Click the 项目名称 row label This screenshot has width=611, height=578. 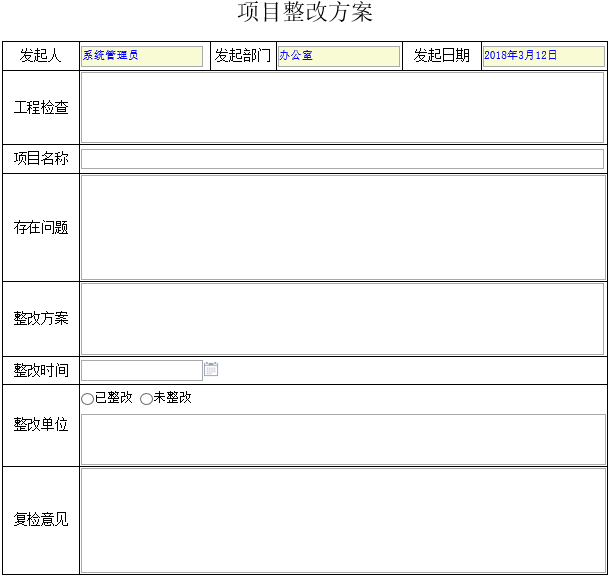pos(41,159)
